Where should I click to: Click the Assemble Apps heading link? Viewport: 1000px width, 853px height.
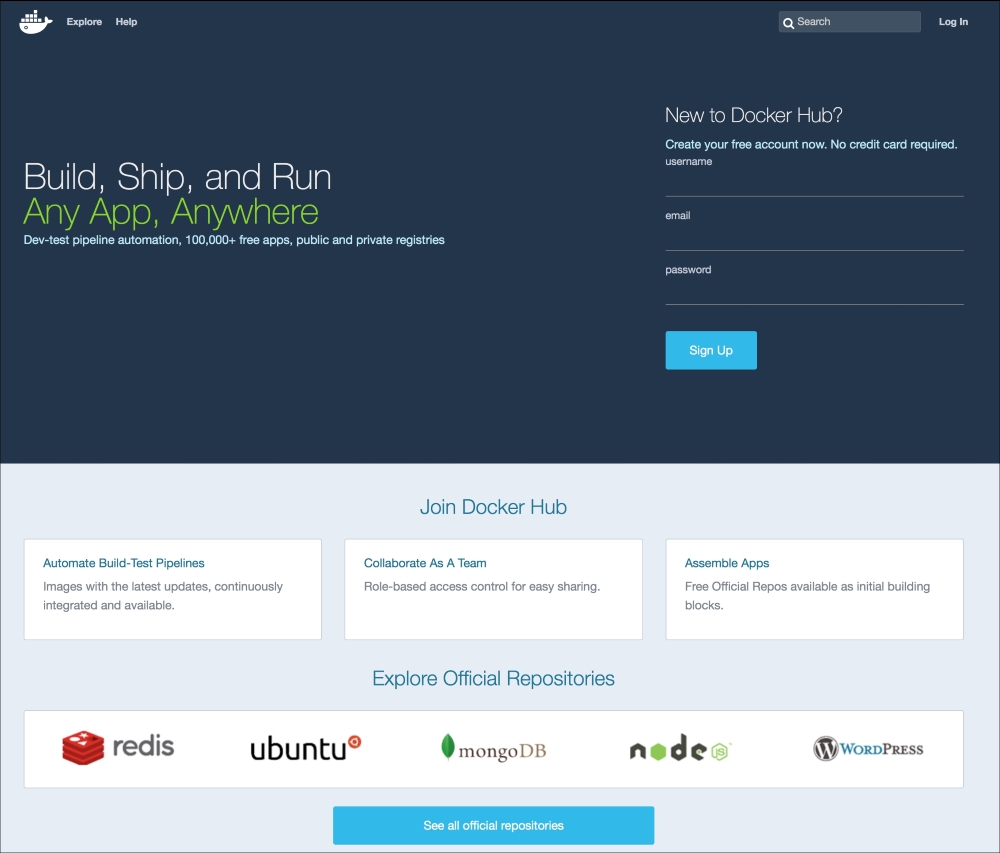pyautogui.click(x=727, y=563)
